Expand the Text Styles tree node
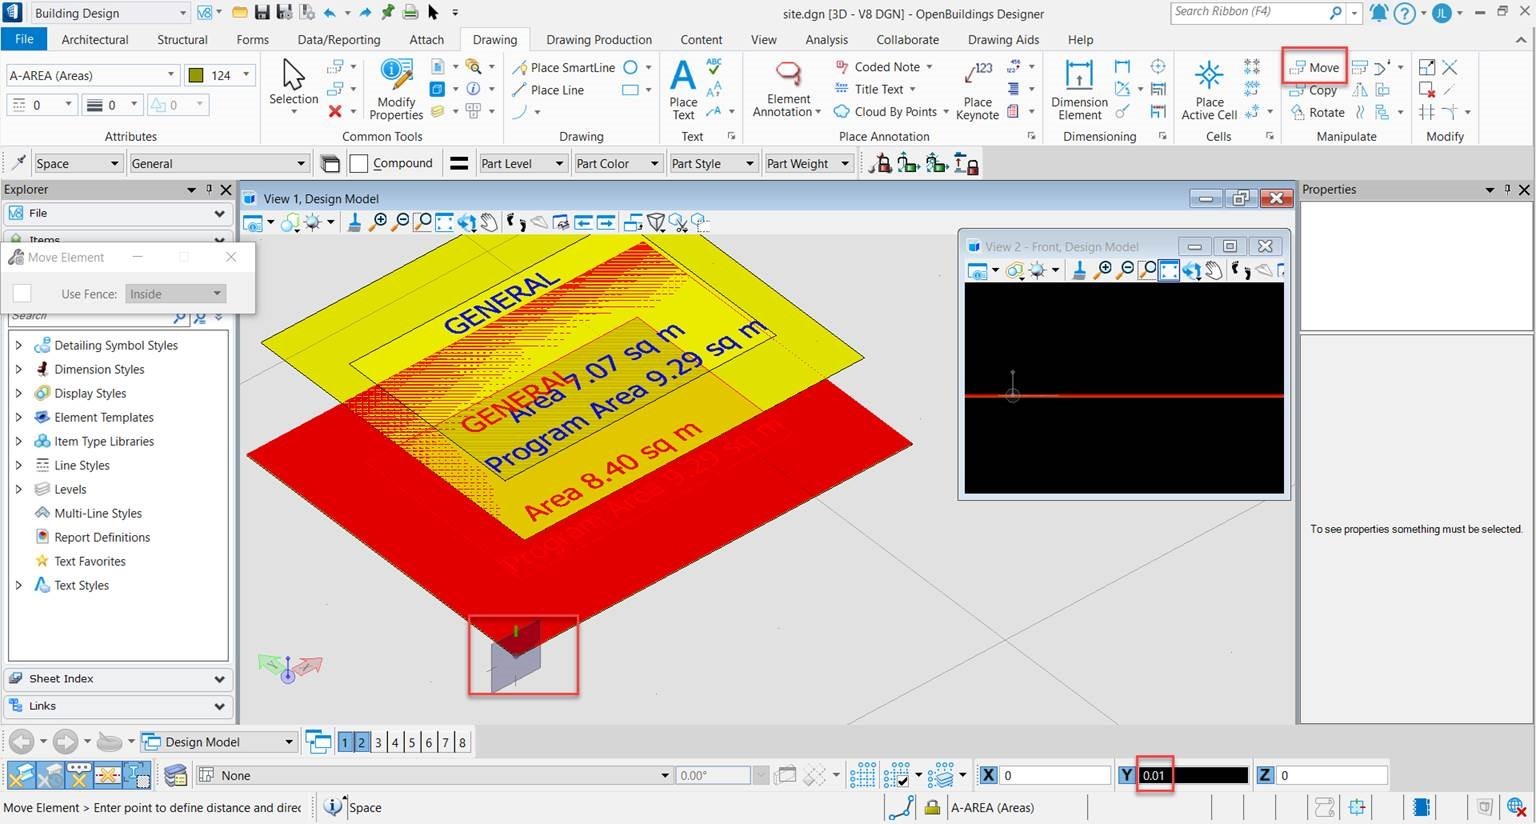1536x824 pixels. 18,585
